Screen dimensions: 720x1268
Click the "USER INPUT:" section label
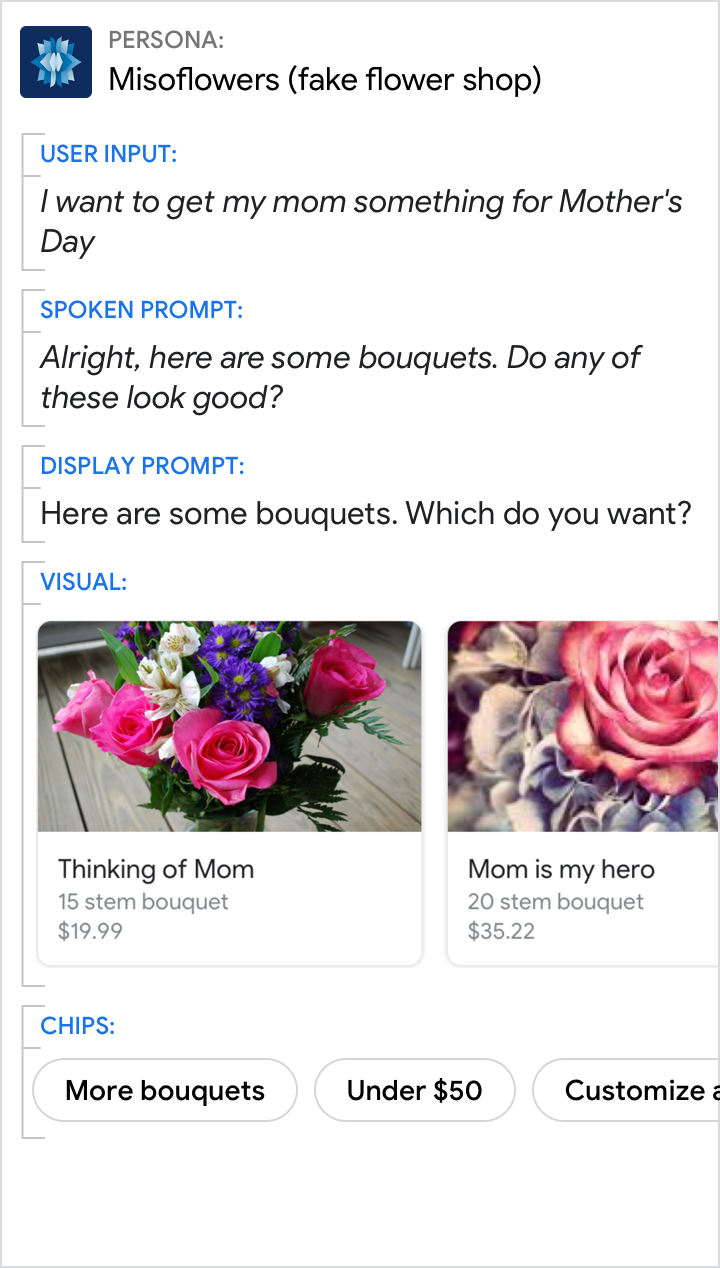109,154
